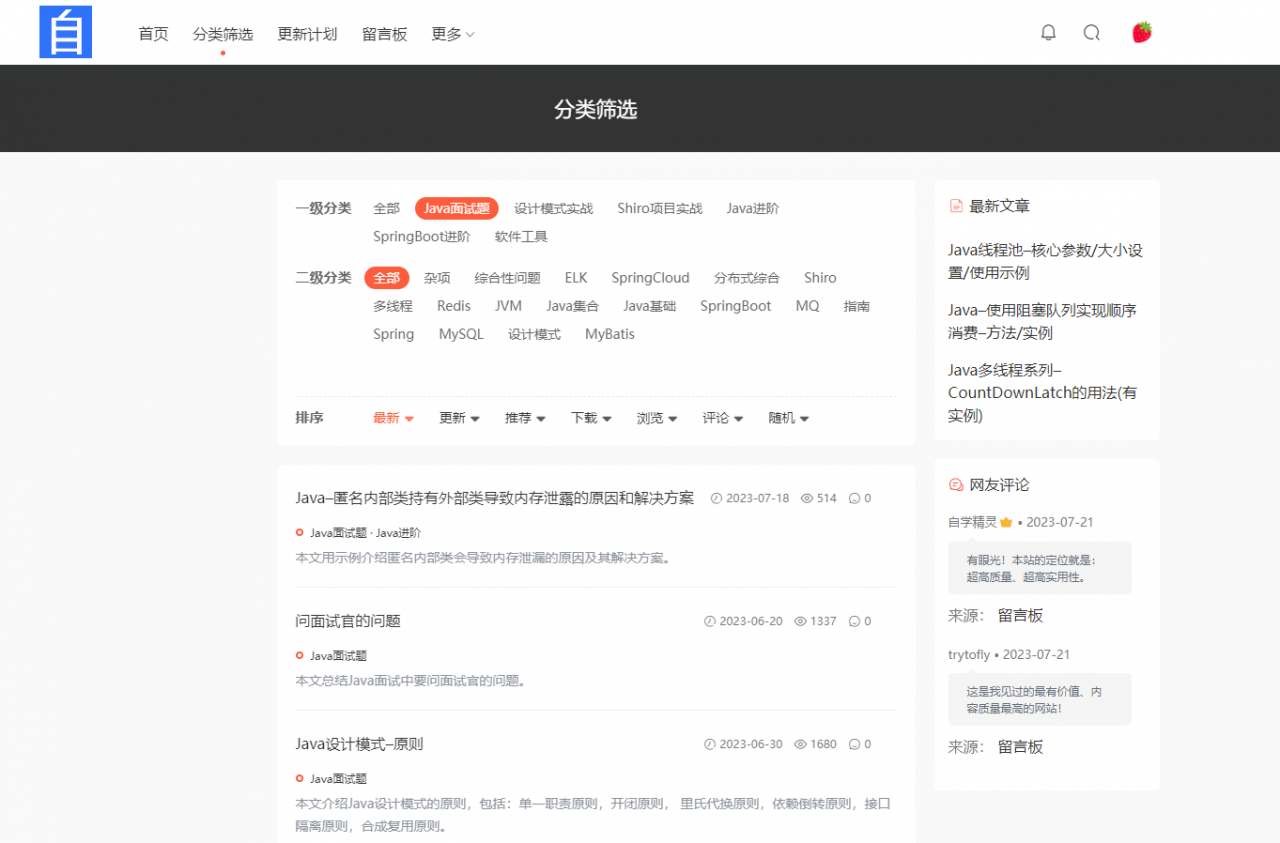1280x843 pixels.
Task: Open the 更新计划 menu item
Action: (x=307, y=33)
